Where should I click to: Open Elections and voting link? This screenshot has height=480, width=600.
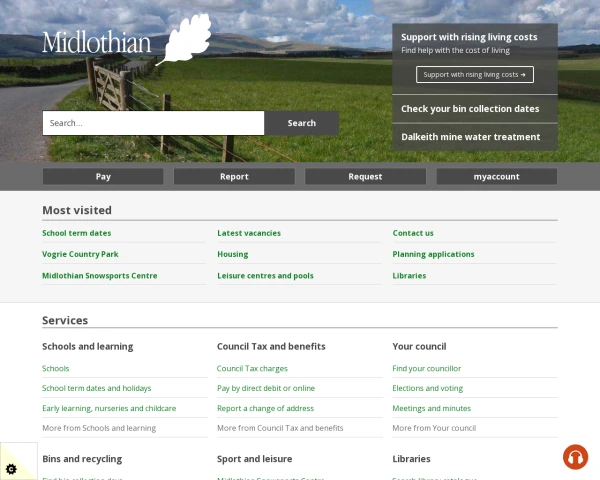point(427,388)
